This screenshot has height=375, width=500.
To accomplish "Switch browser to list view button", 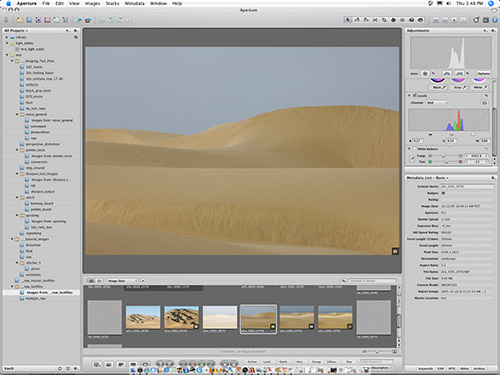I will pyautogui.click(x=99, y=281).
